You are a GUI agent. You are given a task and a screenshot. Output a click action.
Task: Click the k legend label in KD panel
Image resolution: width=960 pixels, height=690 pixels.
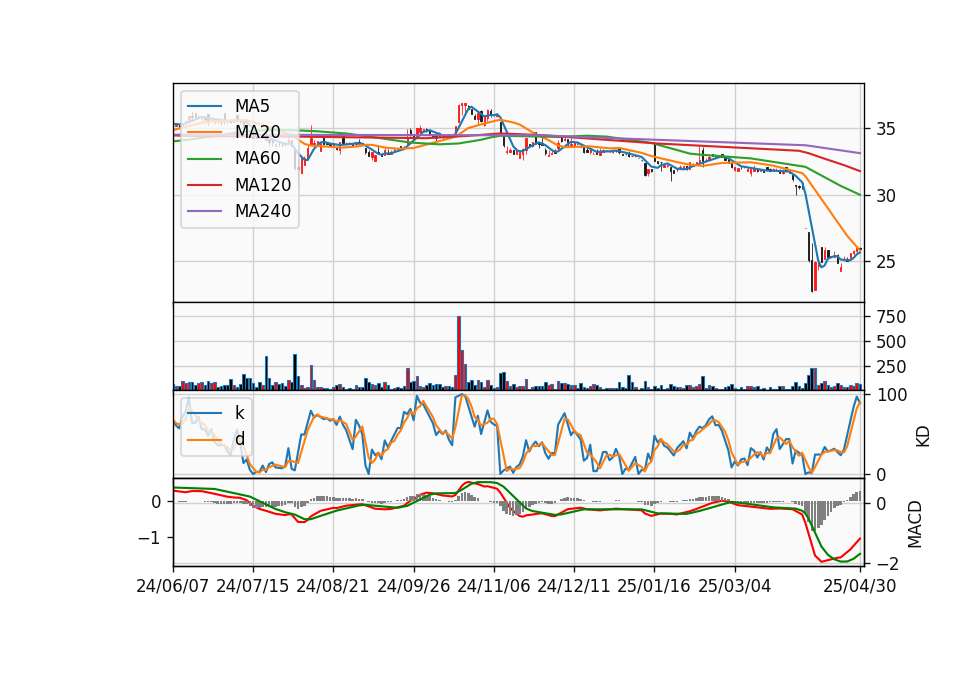239,413
